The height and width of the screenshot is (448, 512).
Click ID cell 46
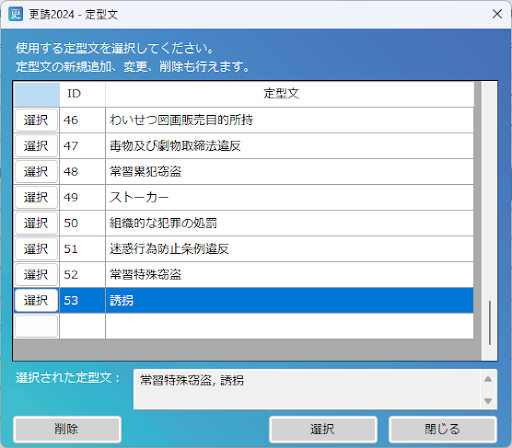pos(83,120)
